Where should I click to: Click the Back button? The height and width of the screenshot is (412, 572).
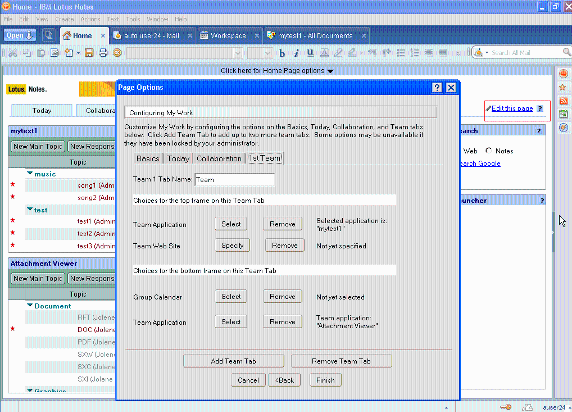(x=285, y=380)
